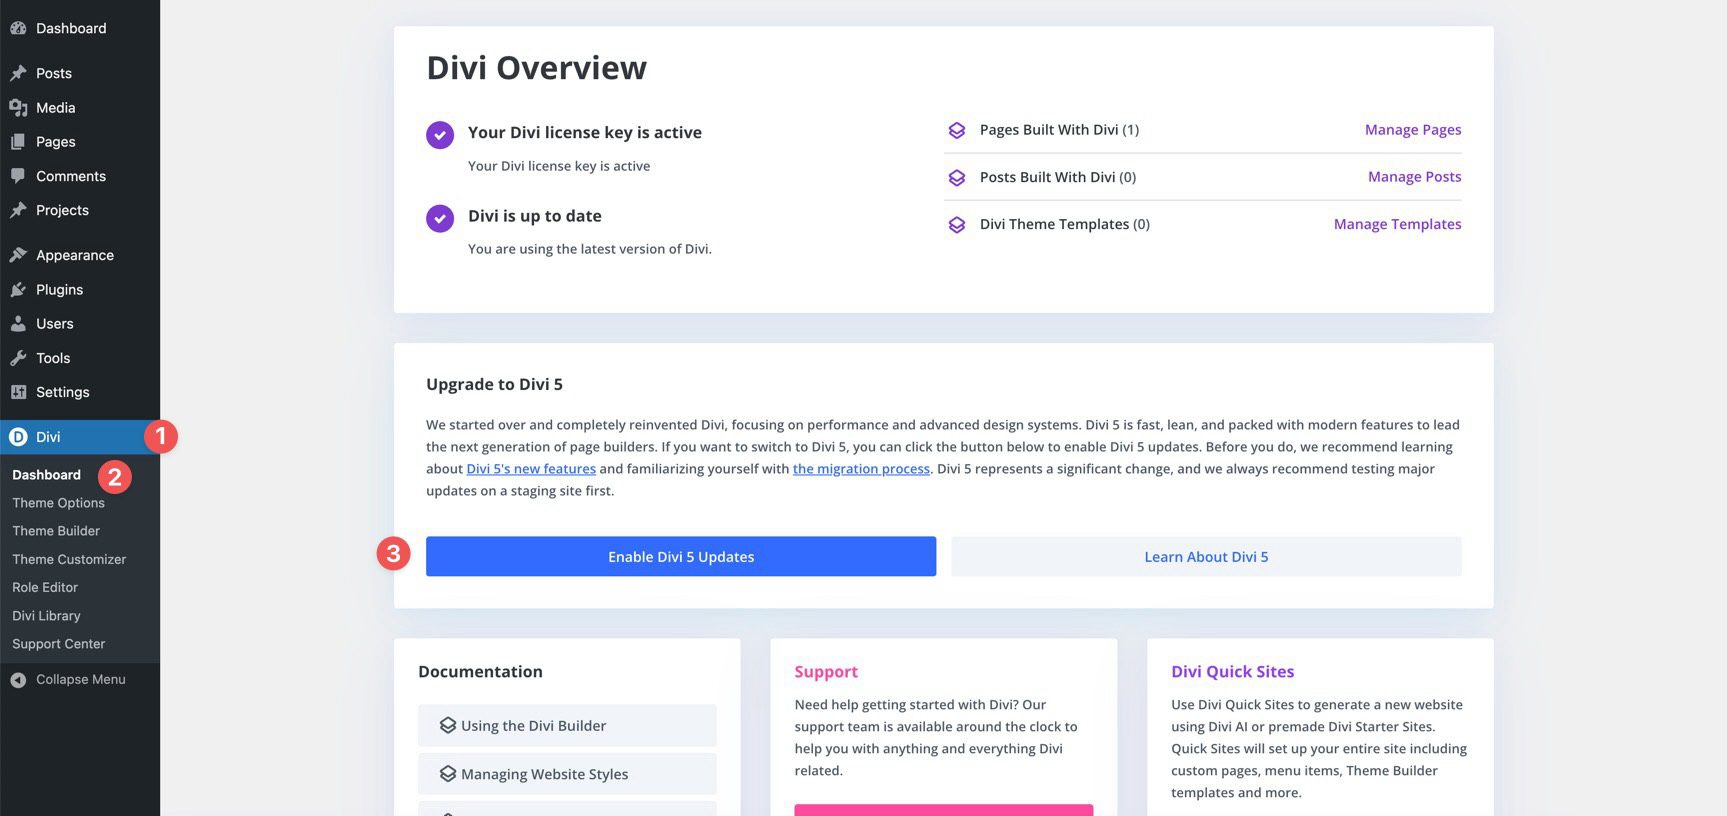Click the Pages Built With Divi layers icon

tap(957, 130)
